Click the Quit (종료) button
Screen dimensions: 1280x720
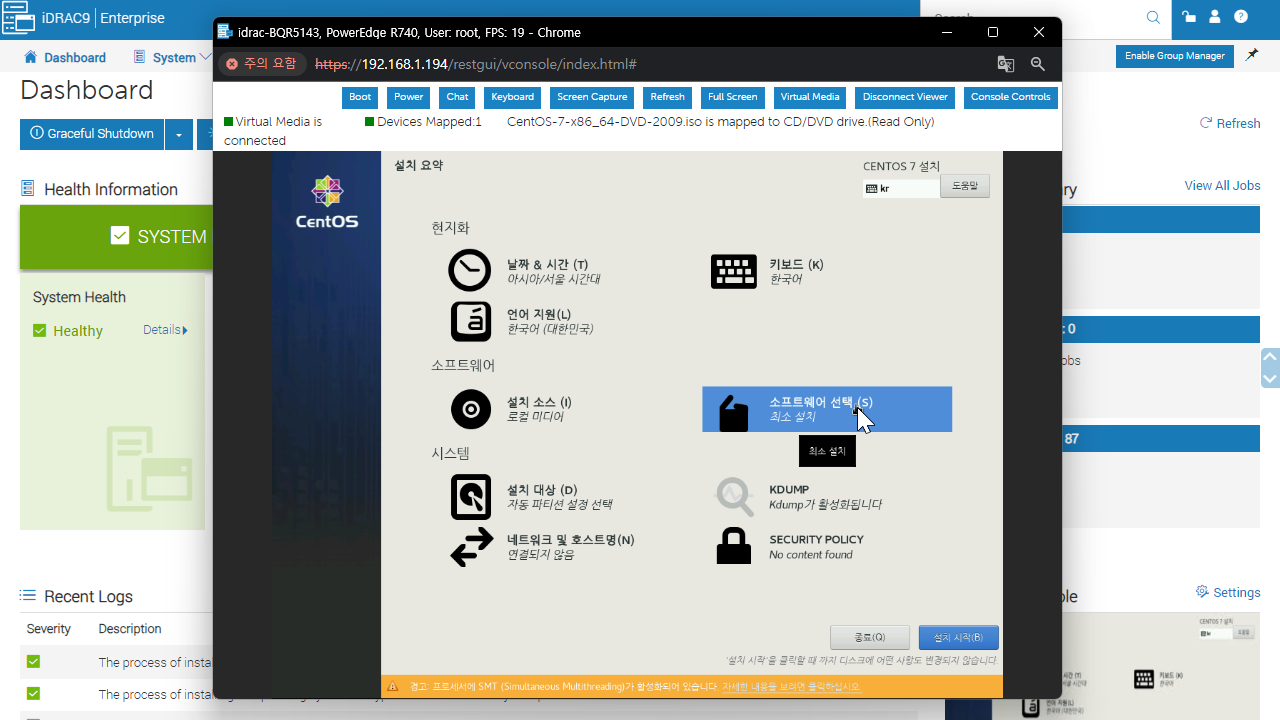[870, 637]
